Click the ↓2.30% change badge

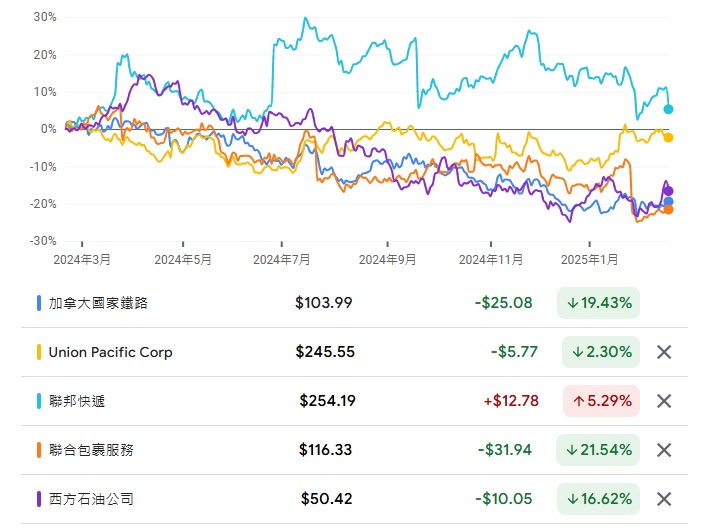coord(601,352)
